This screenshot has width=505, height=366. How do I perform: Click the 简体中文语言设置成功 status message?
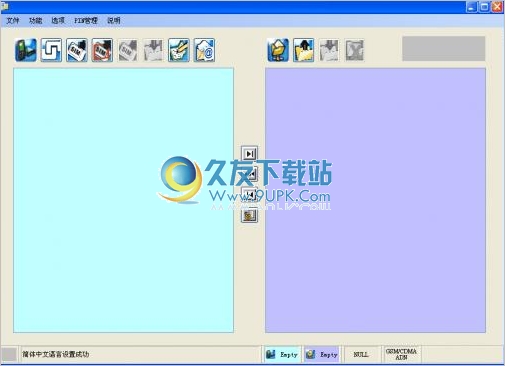point(56,354)
